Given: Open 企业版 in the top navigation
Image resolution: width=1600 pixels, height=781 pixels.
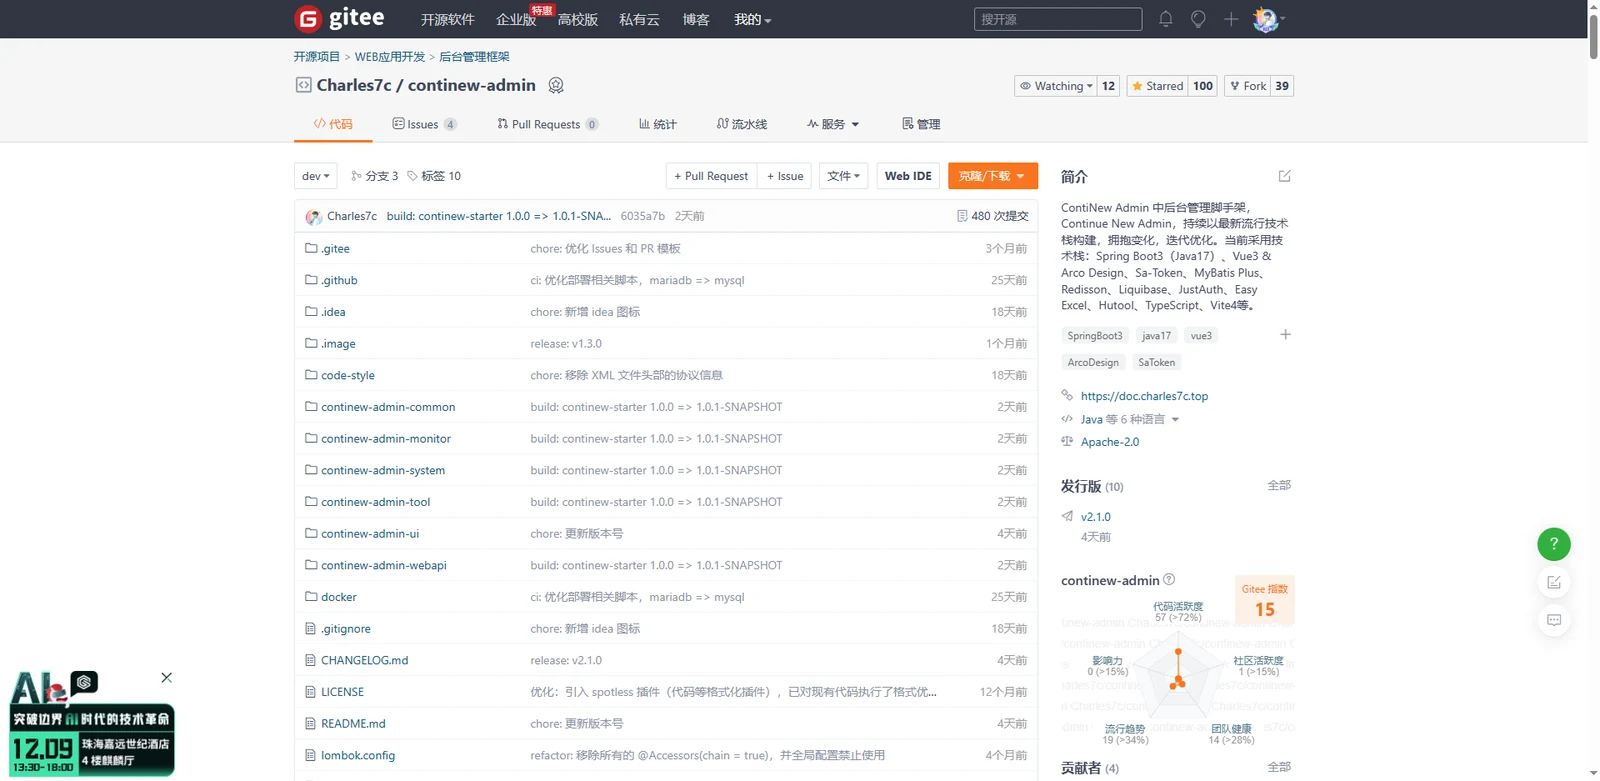Looking at the screenshot, I should click(x=516, y=19).
